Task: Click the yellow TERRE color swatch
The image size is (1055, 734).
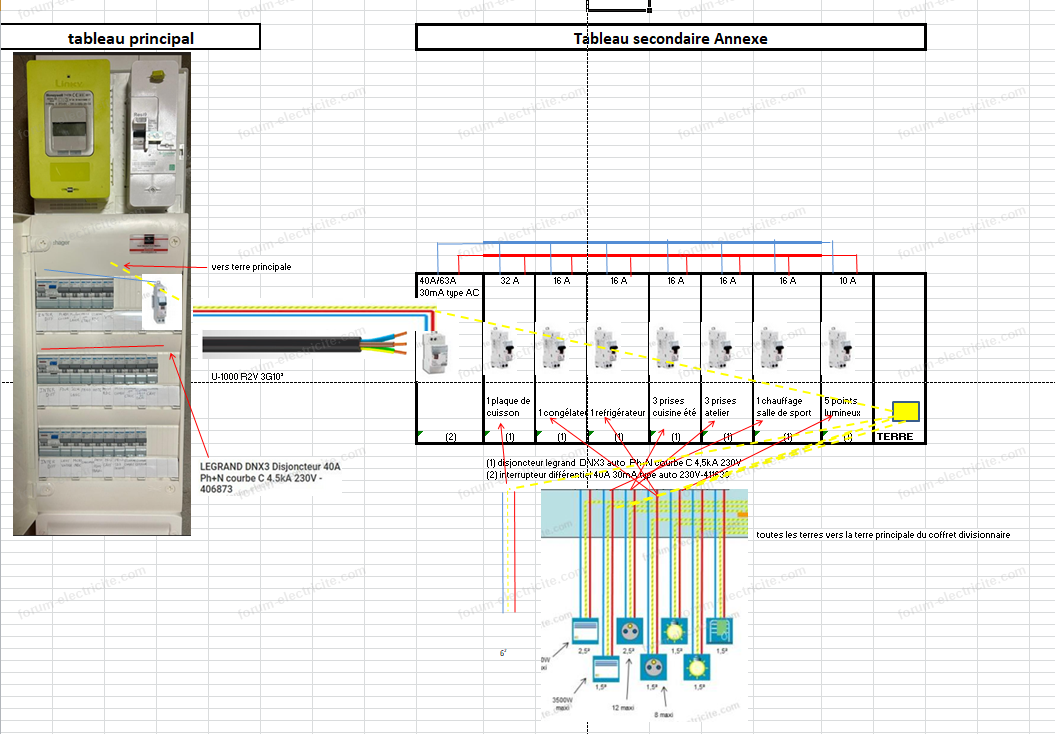Action: point(905,410)
